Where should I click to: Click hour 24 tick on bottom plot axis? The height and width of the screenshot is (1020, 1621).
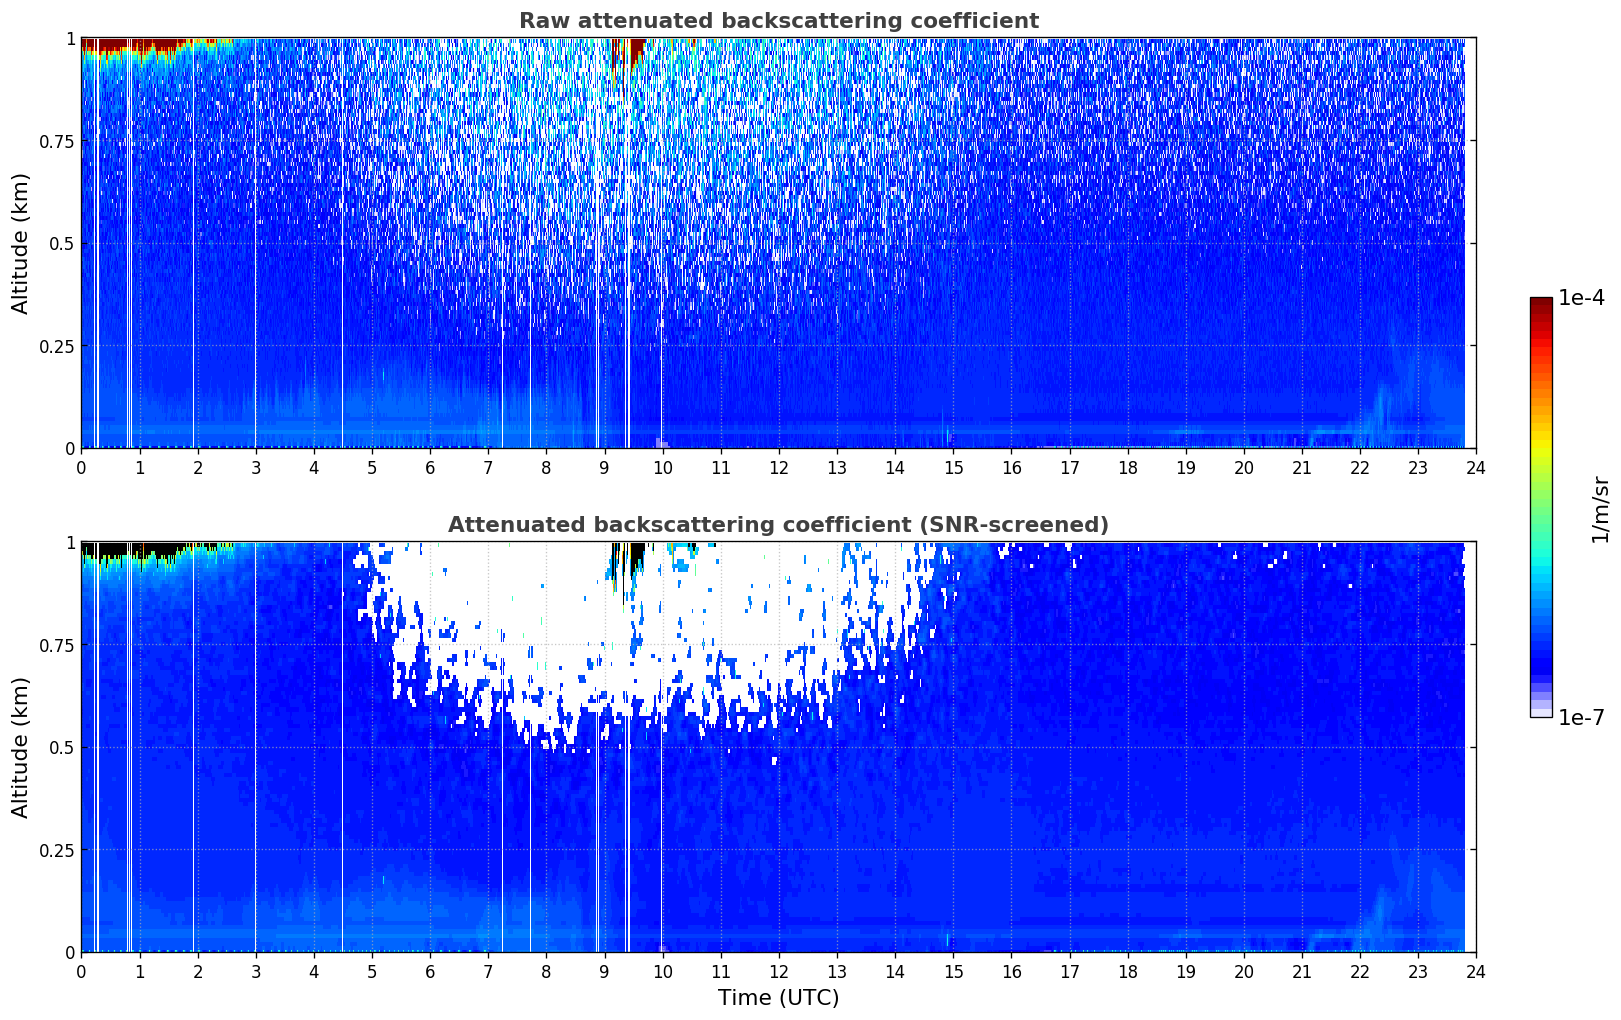1475,971
